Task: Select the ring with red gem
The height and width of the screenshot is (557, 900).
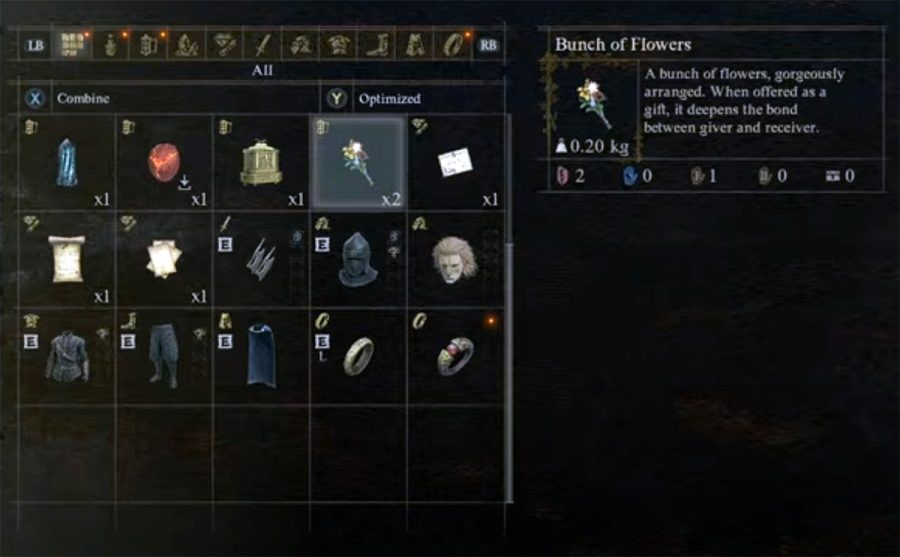Action: pos(456,357)
